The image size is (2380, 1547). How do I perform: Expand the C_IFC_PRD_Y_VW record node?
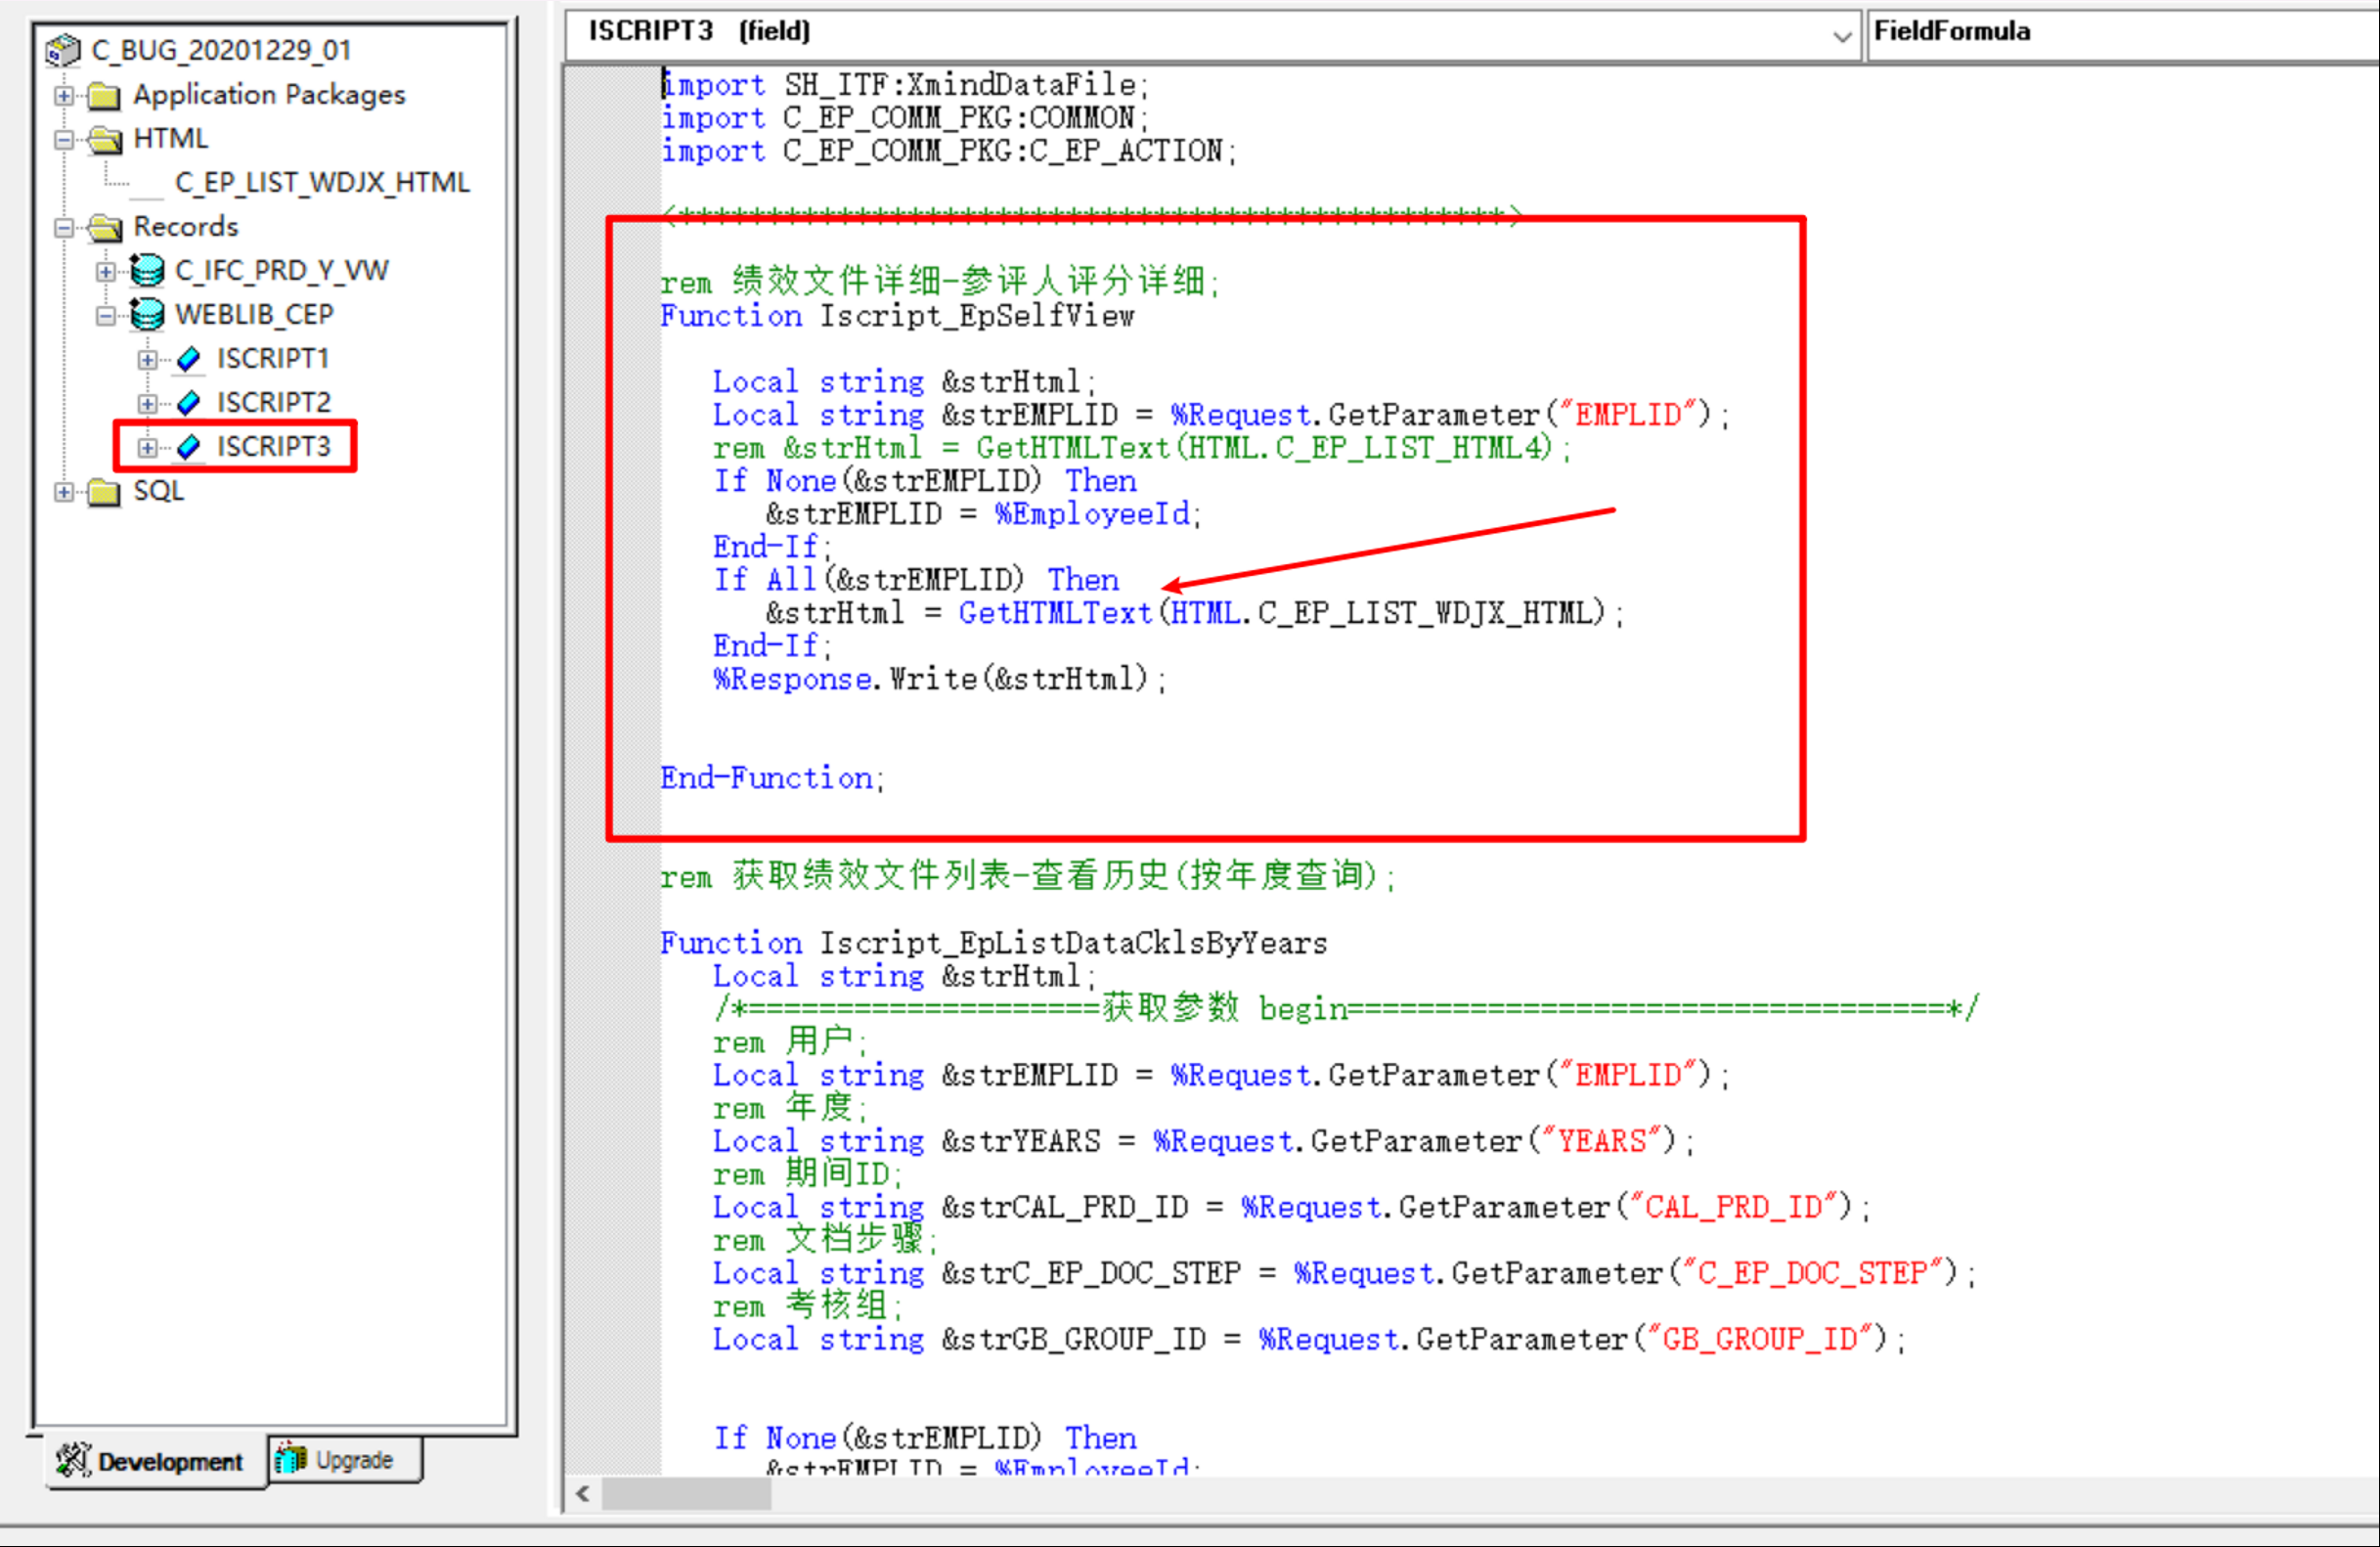[x=106, y=272]
